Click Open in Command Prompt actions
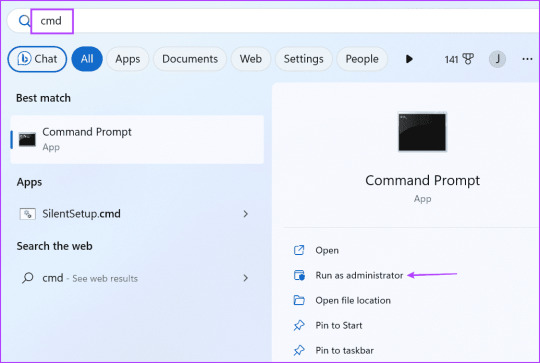This screenshot has height=363, width=540. click(x=327, y=250)
